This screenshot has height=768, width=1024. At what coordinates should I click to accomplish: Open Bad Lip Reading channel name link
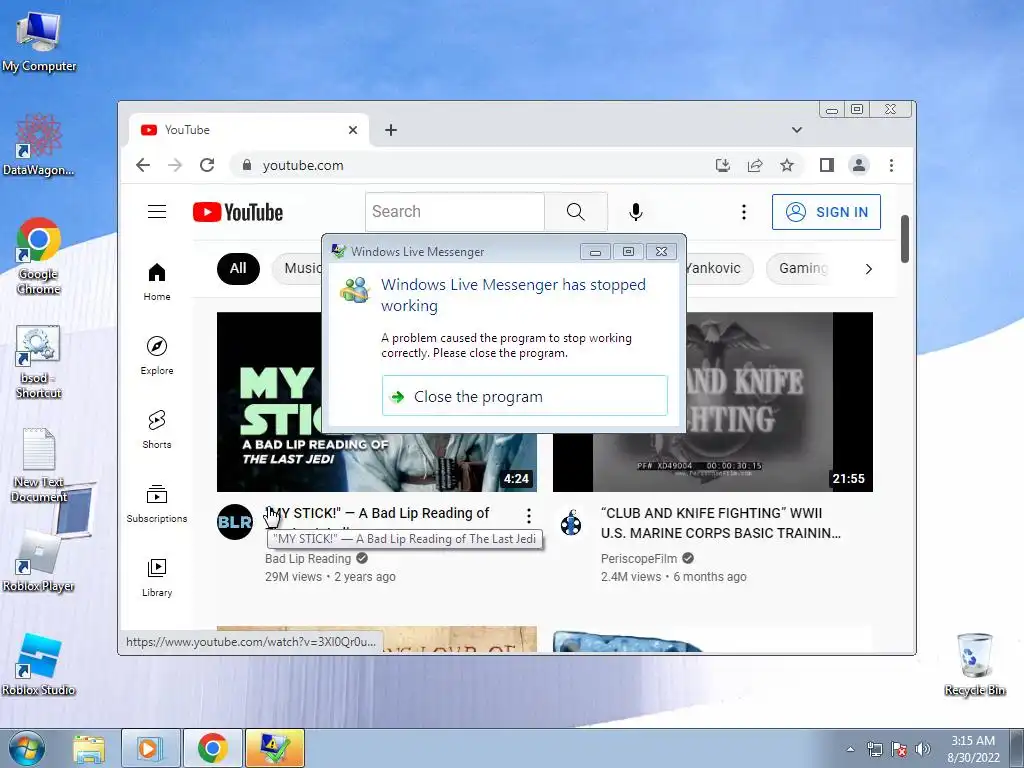(x=308, y=559)
